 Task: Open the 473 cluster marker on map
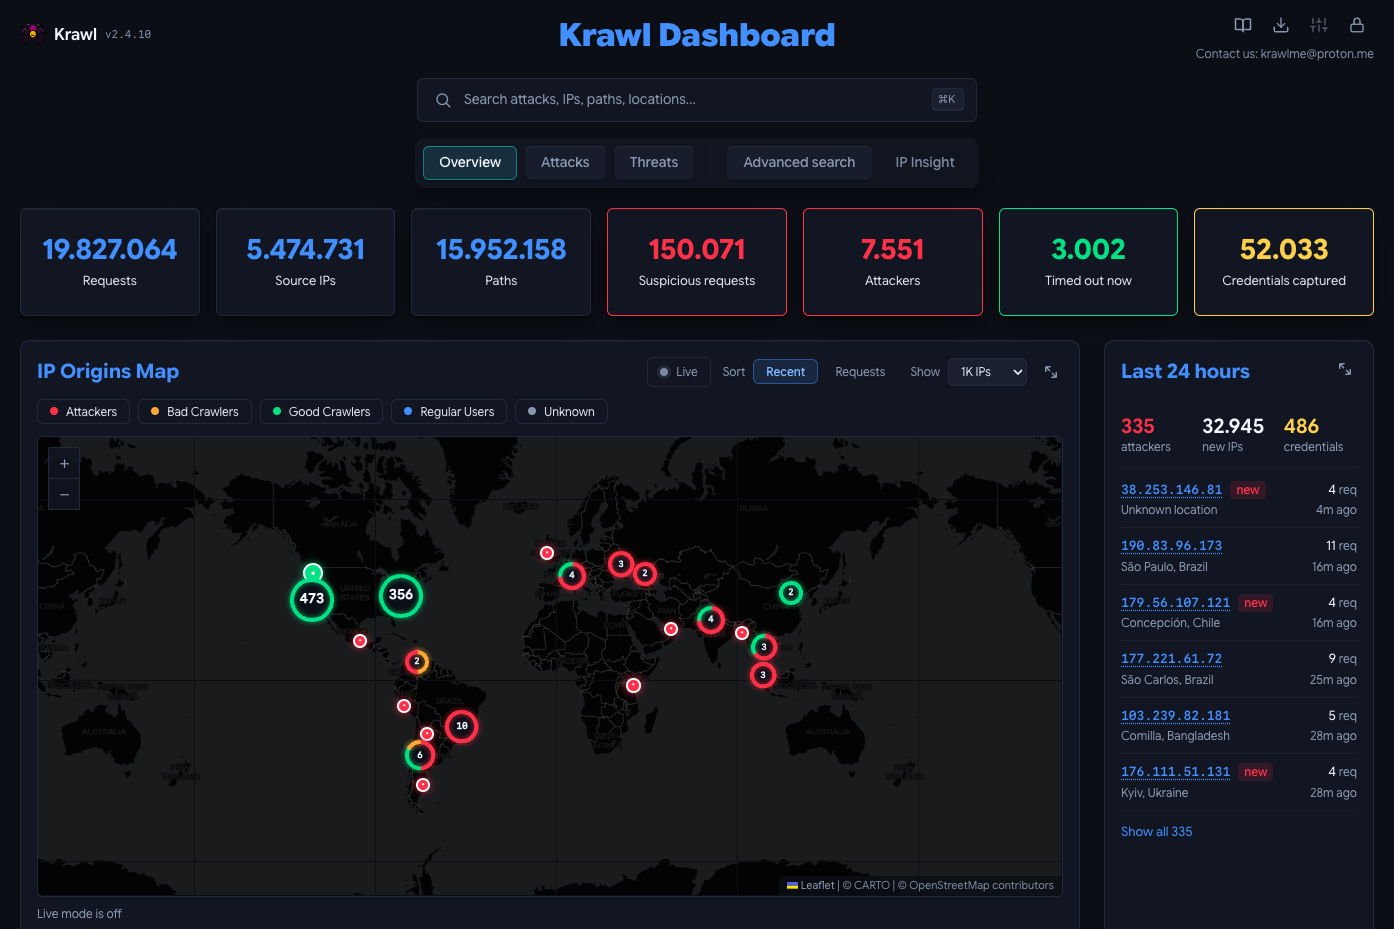312,599
